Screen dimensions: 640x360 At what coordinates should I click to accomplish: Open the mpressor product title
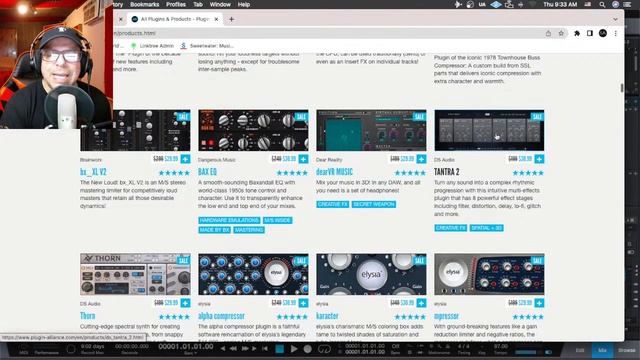[446, 316]
